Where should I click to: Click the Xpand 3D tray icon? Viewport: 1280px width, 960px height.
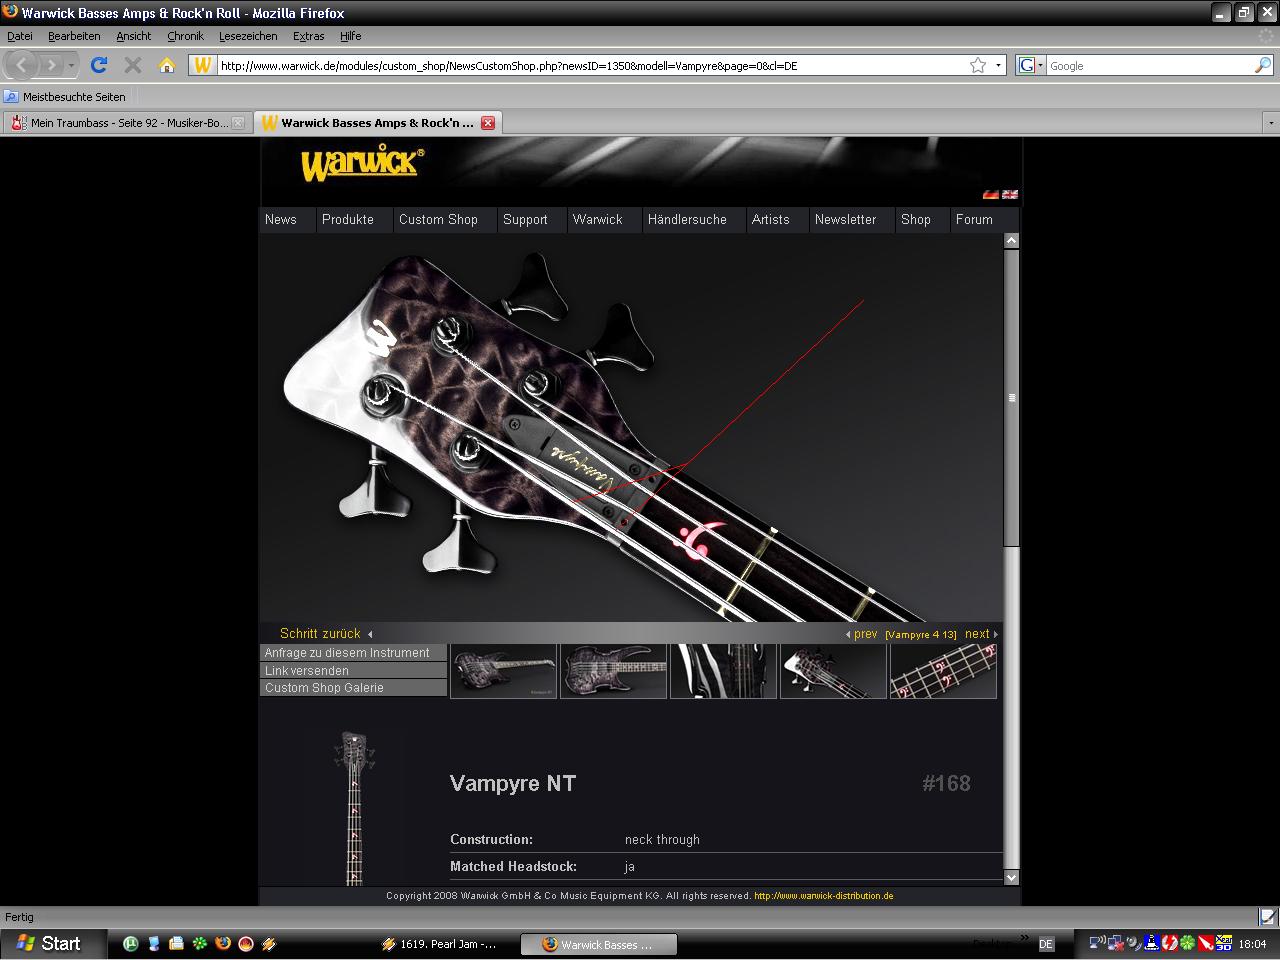pyautogui.click(x=1223, y=943)
